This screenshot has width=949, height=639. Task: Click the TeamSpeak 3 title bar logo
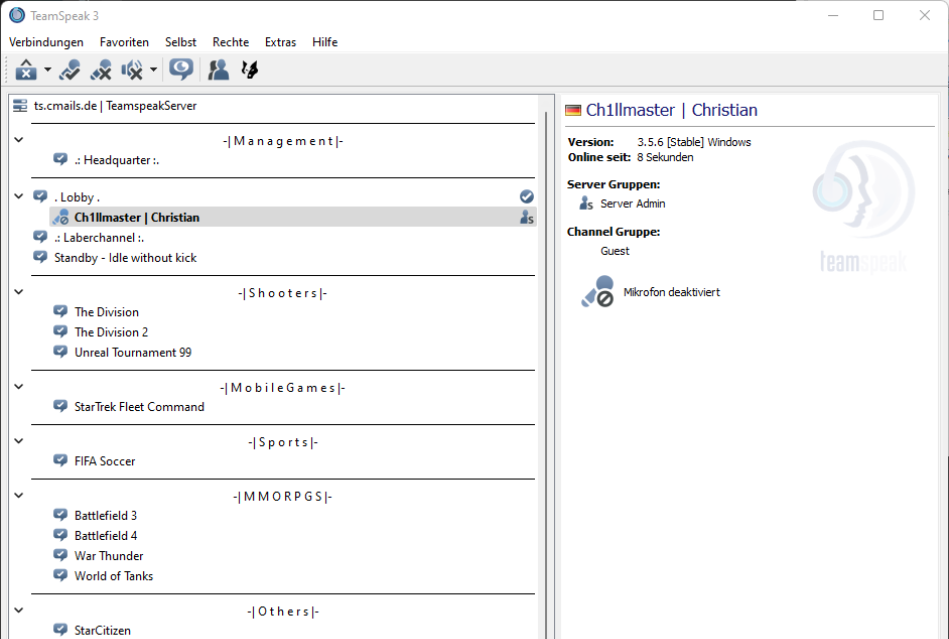(x=17, y=15)
